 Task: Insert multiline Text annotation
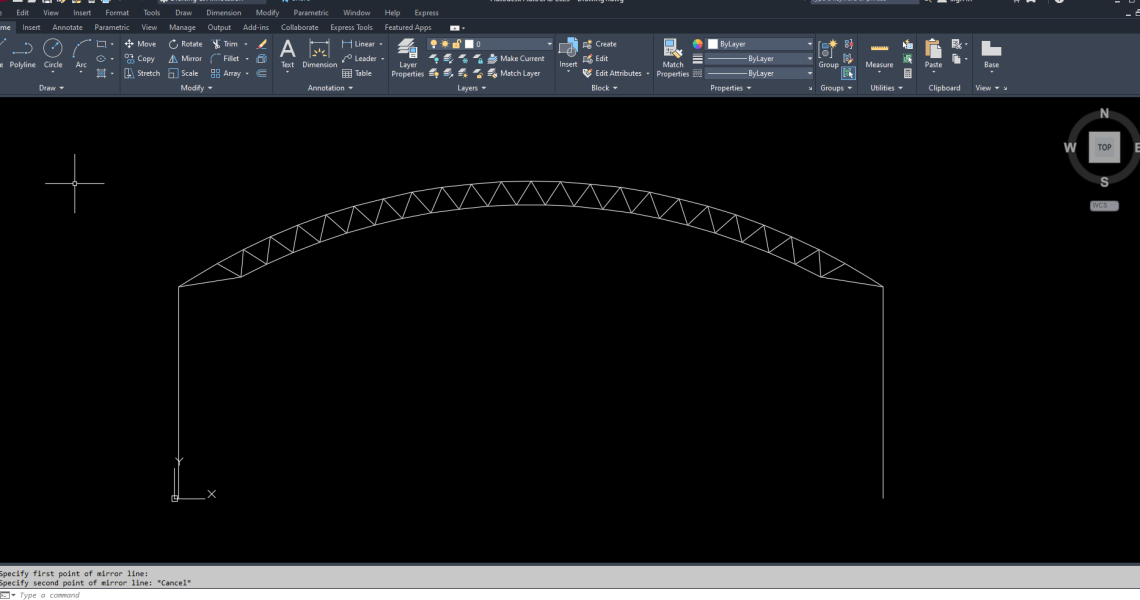click(x=288, y=55)
